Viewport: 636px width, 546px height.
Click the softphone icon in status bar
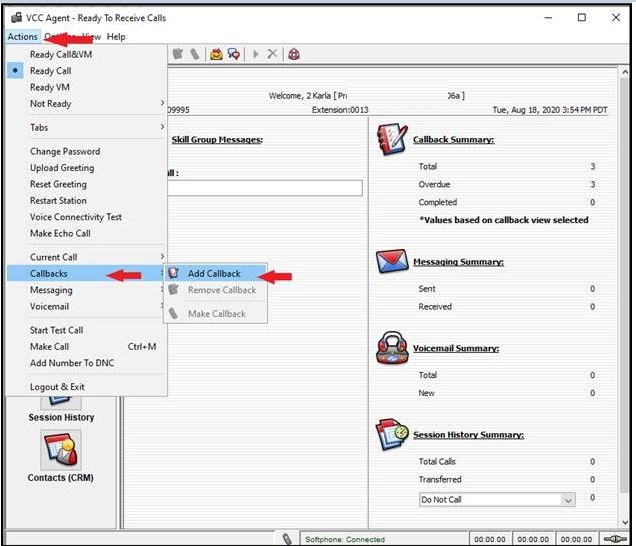pyautogui.click(x=287, y=538)
